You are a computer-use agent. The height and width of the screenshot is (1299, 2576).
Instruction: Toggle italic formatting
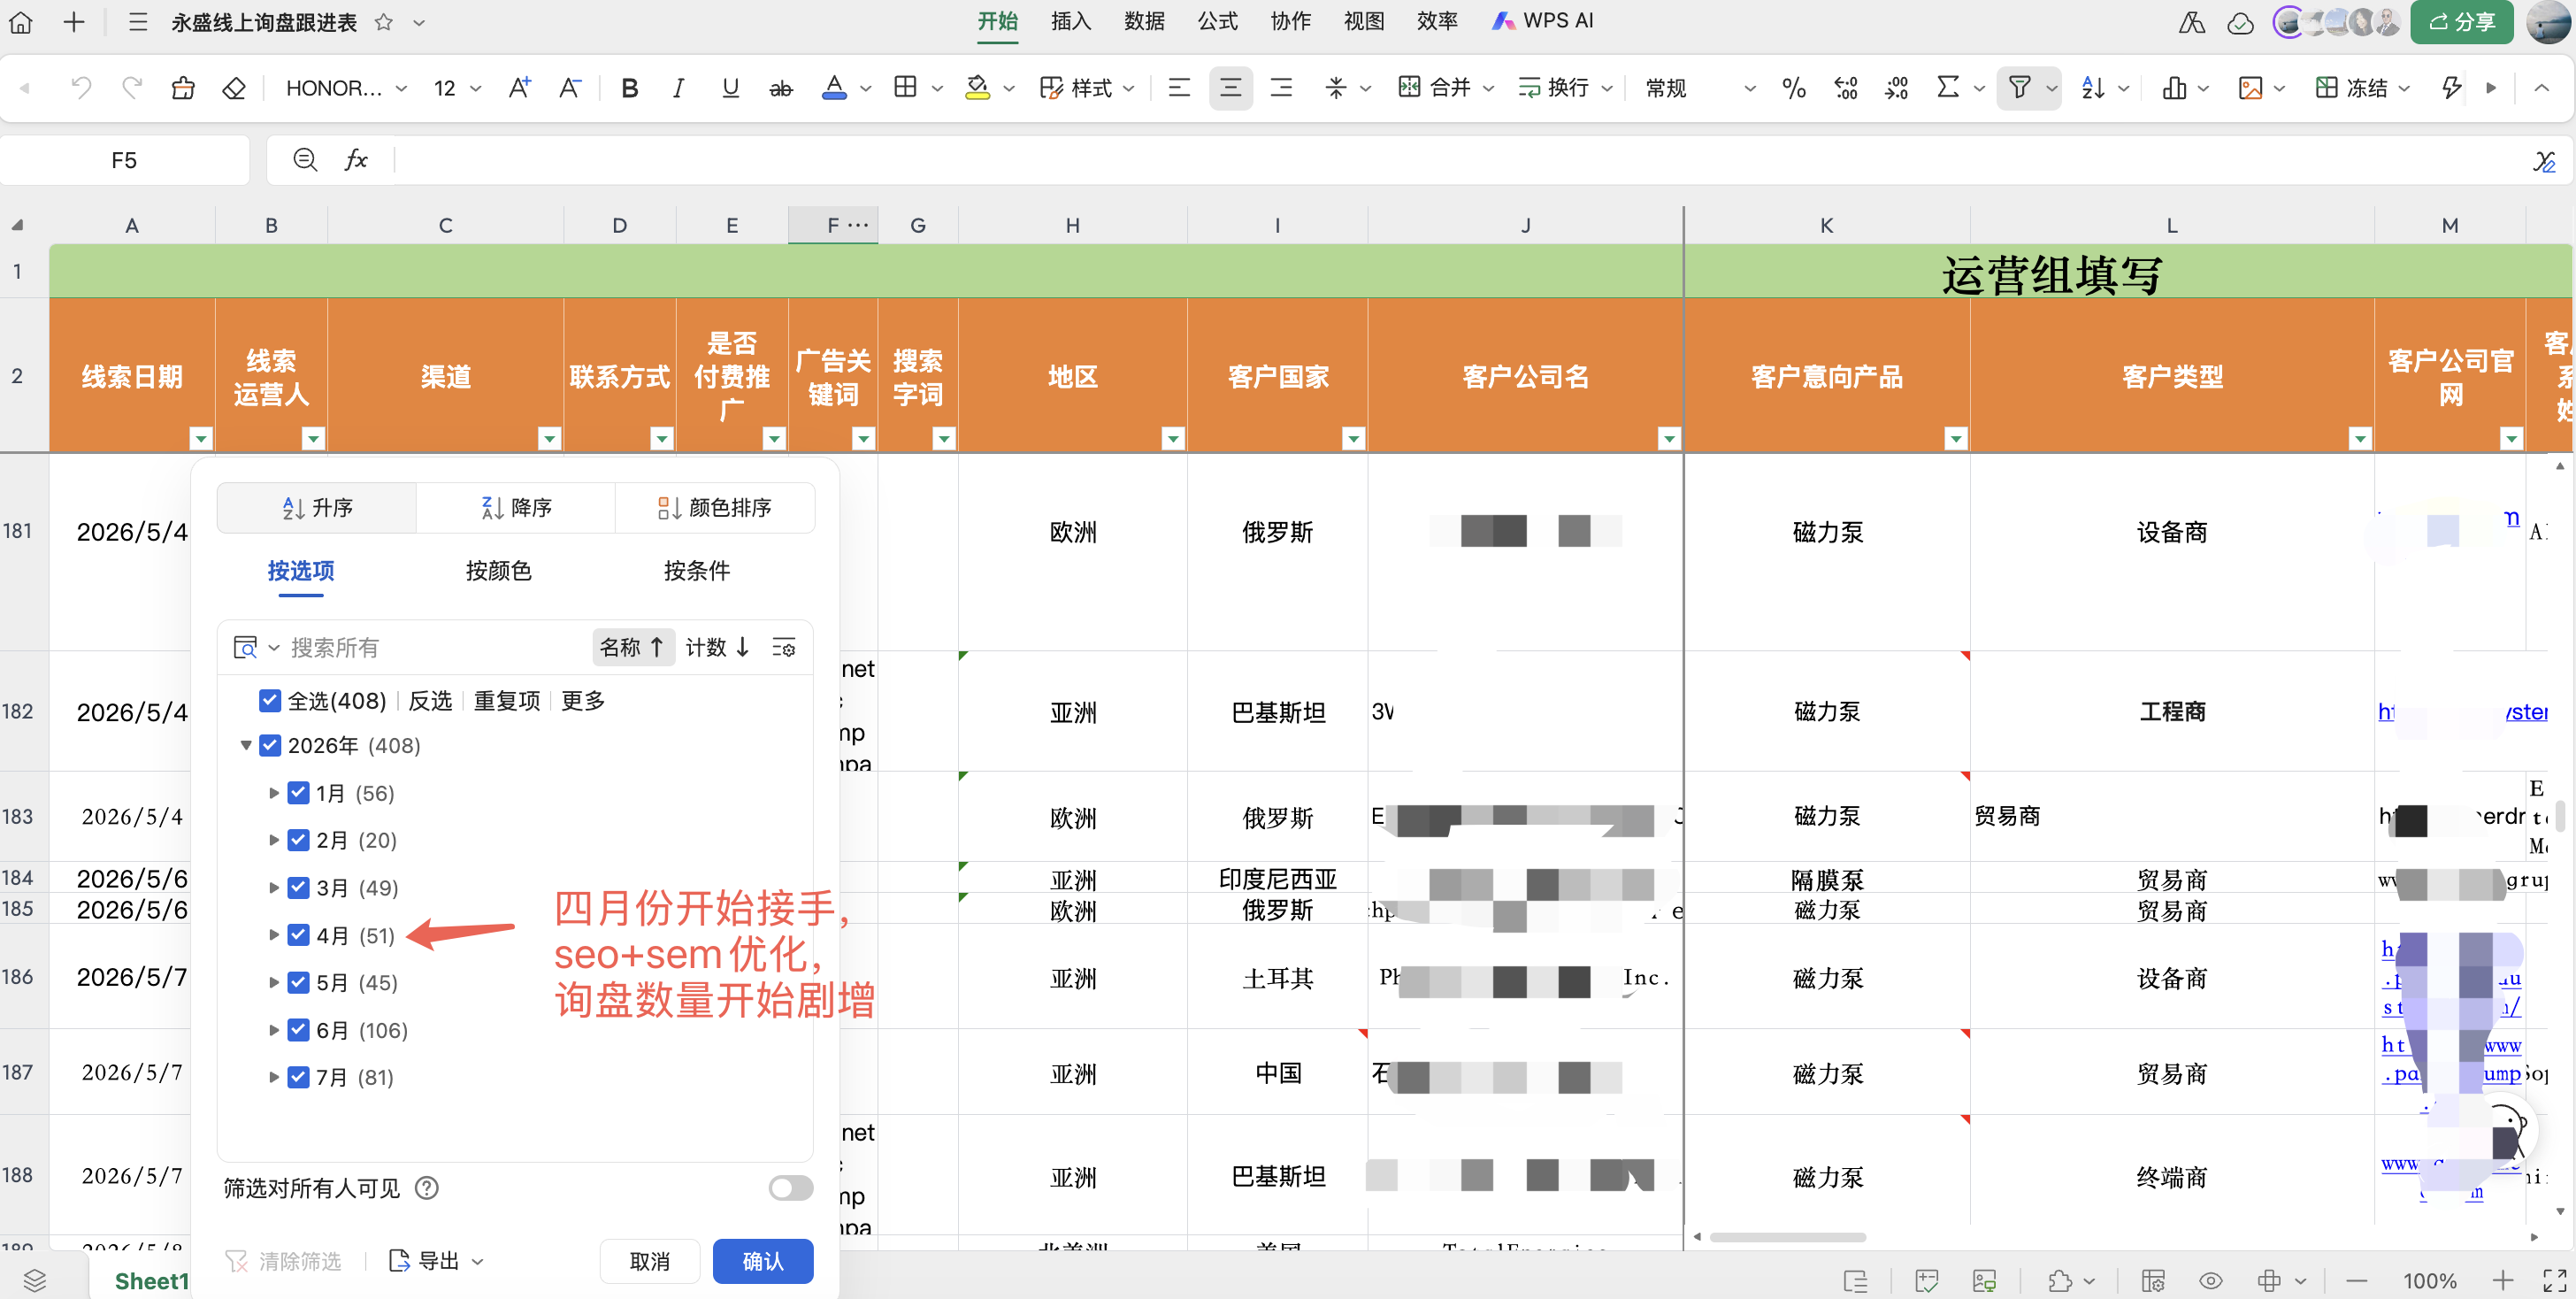coord(679,88)
